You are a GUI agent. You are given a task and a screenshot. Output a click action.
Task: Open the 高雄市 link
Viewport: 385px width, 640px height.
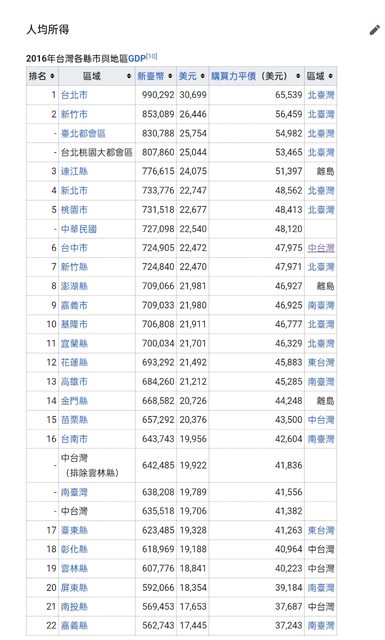click(x=74, y=382)
